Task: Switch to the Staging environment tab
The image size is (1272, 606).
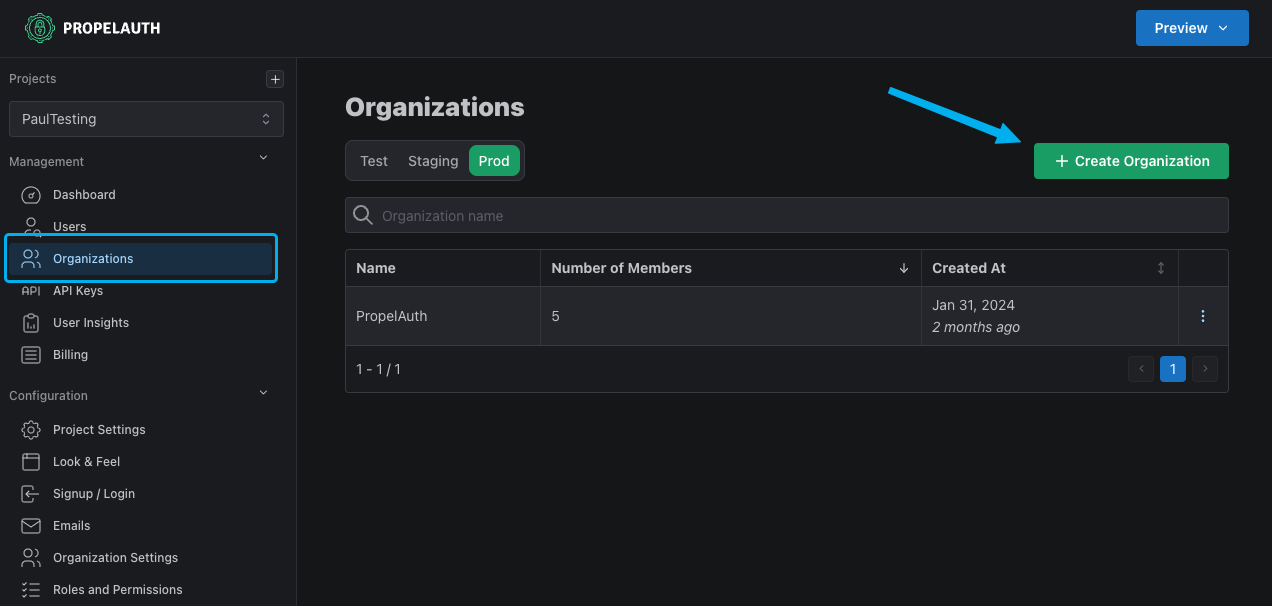Action: tap(433, 161)
